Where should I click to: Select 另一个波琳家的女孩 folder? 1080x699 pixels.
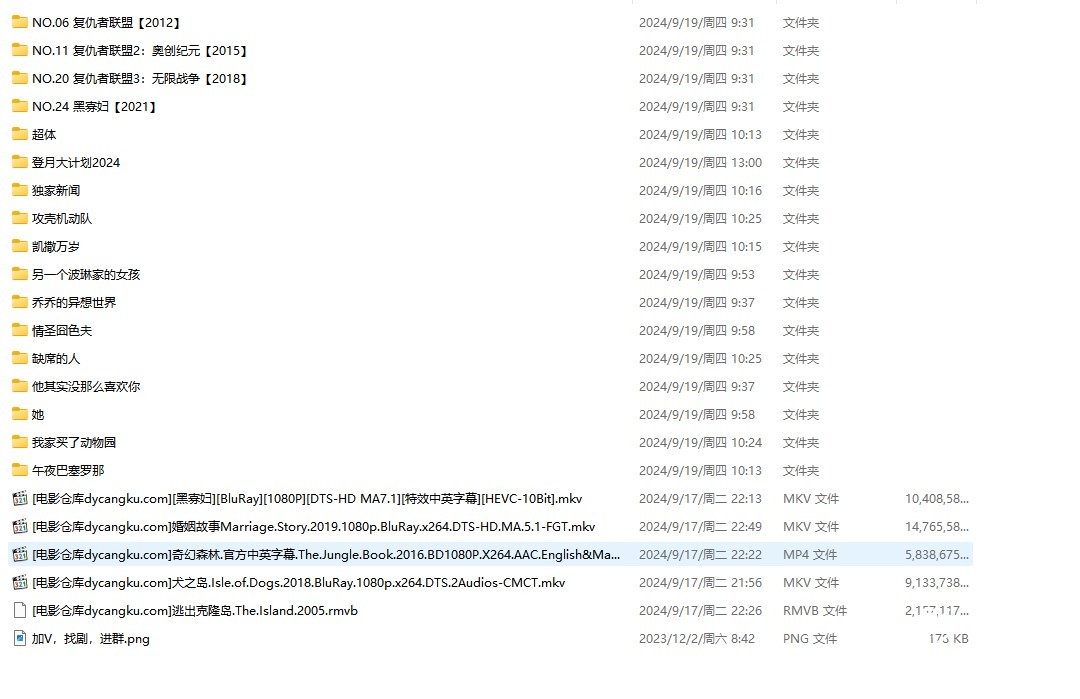pos(86,274)
